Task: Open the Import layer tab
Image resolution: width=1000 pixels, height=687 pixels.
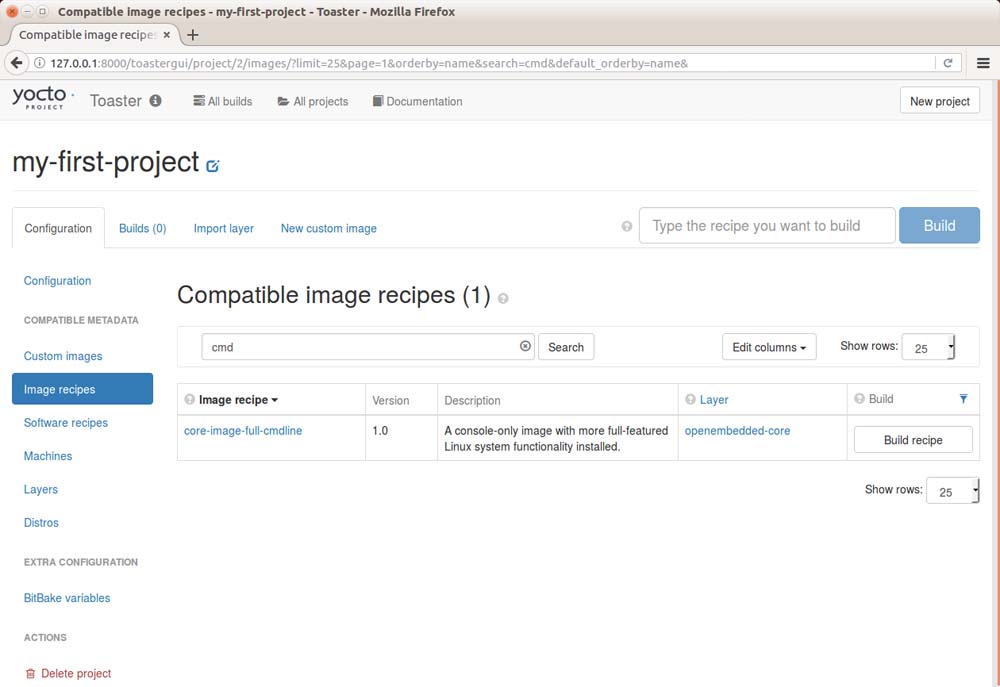Action: 223,228
